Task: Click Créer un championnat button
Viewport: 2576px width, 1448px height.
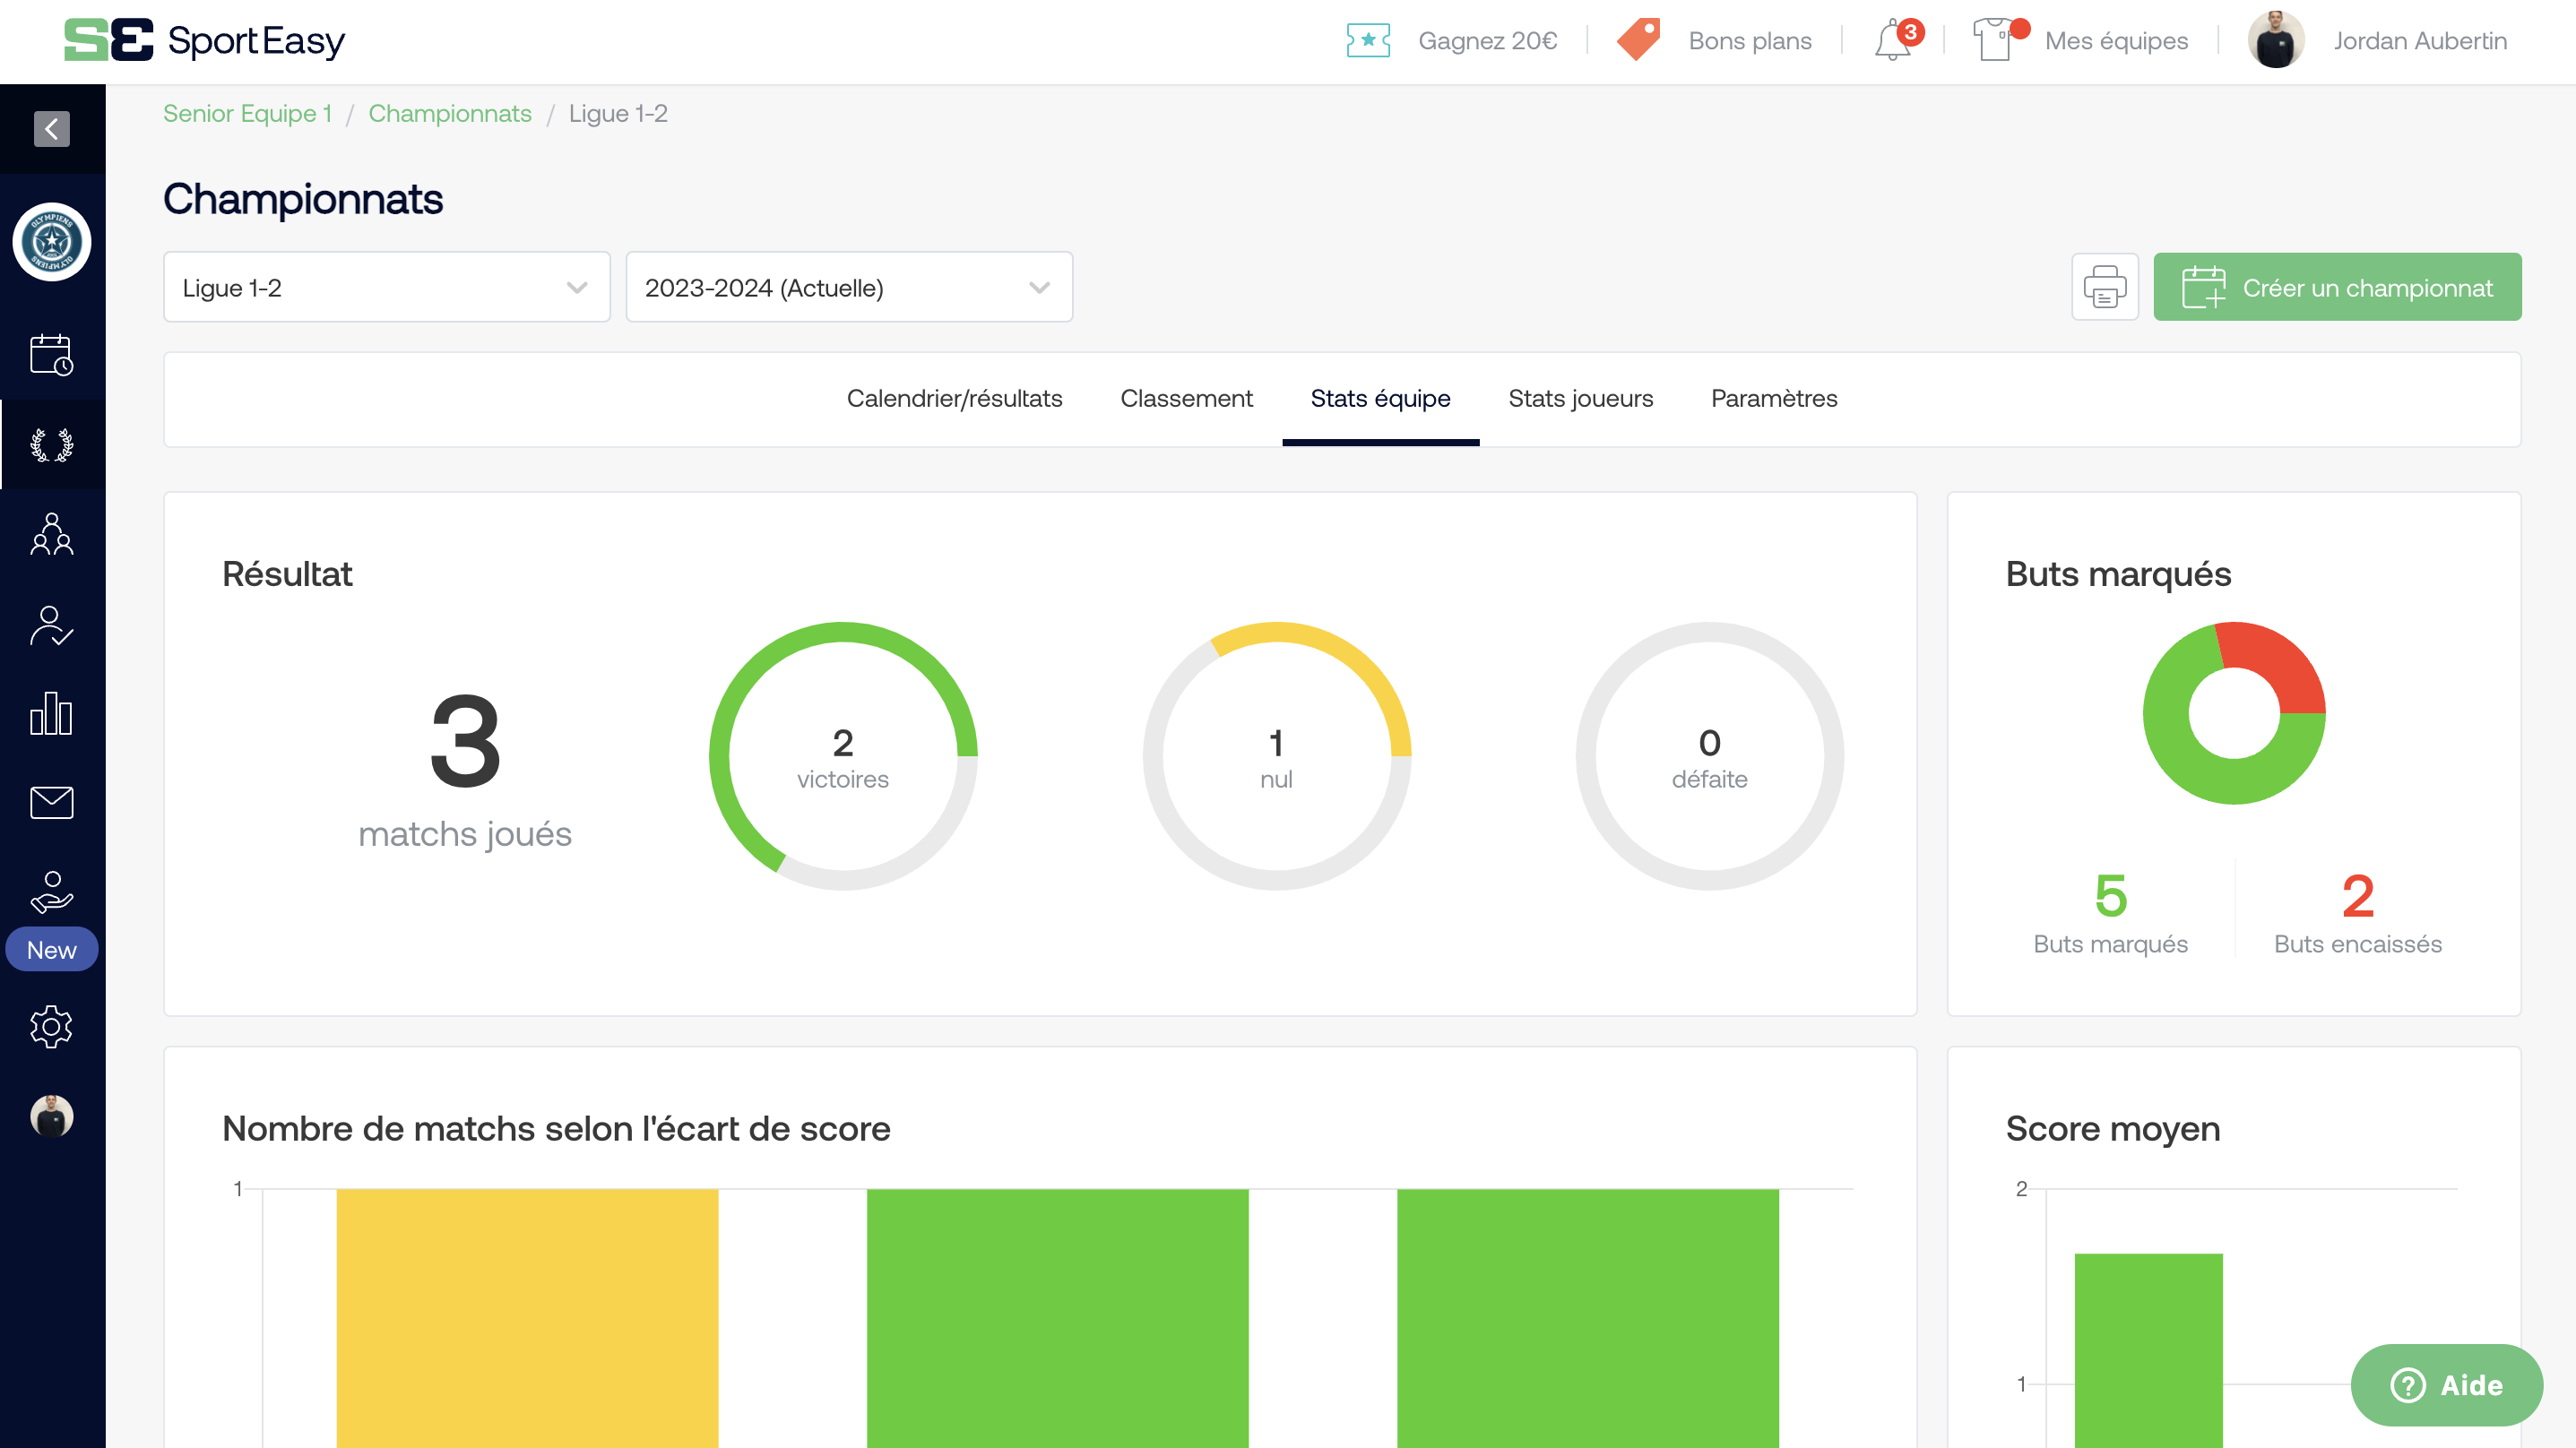Action: pyautogui.click(x=2337, y=287)
